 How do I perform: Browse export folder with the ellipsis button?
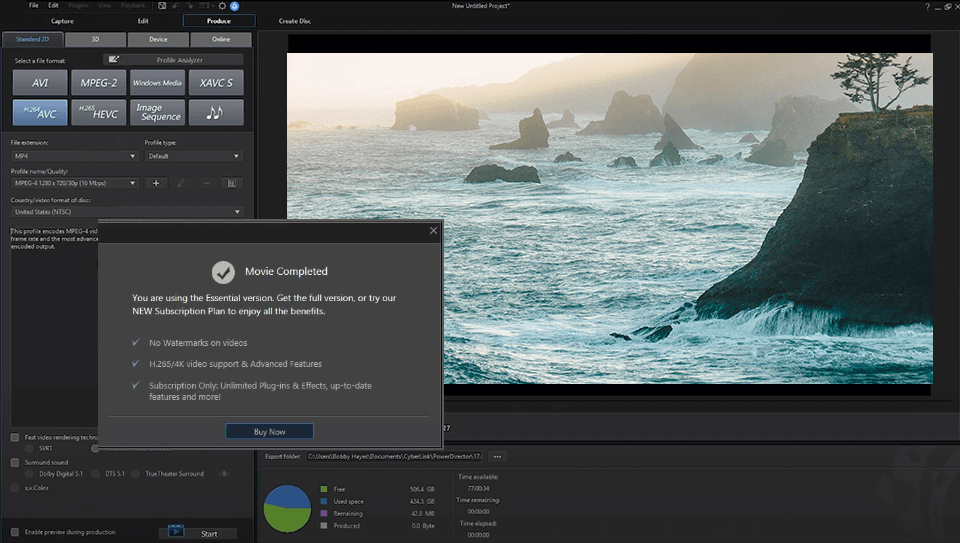click(x=497, y=456)
